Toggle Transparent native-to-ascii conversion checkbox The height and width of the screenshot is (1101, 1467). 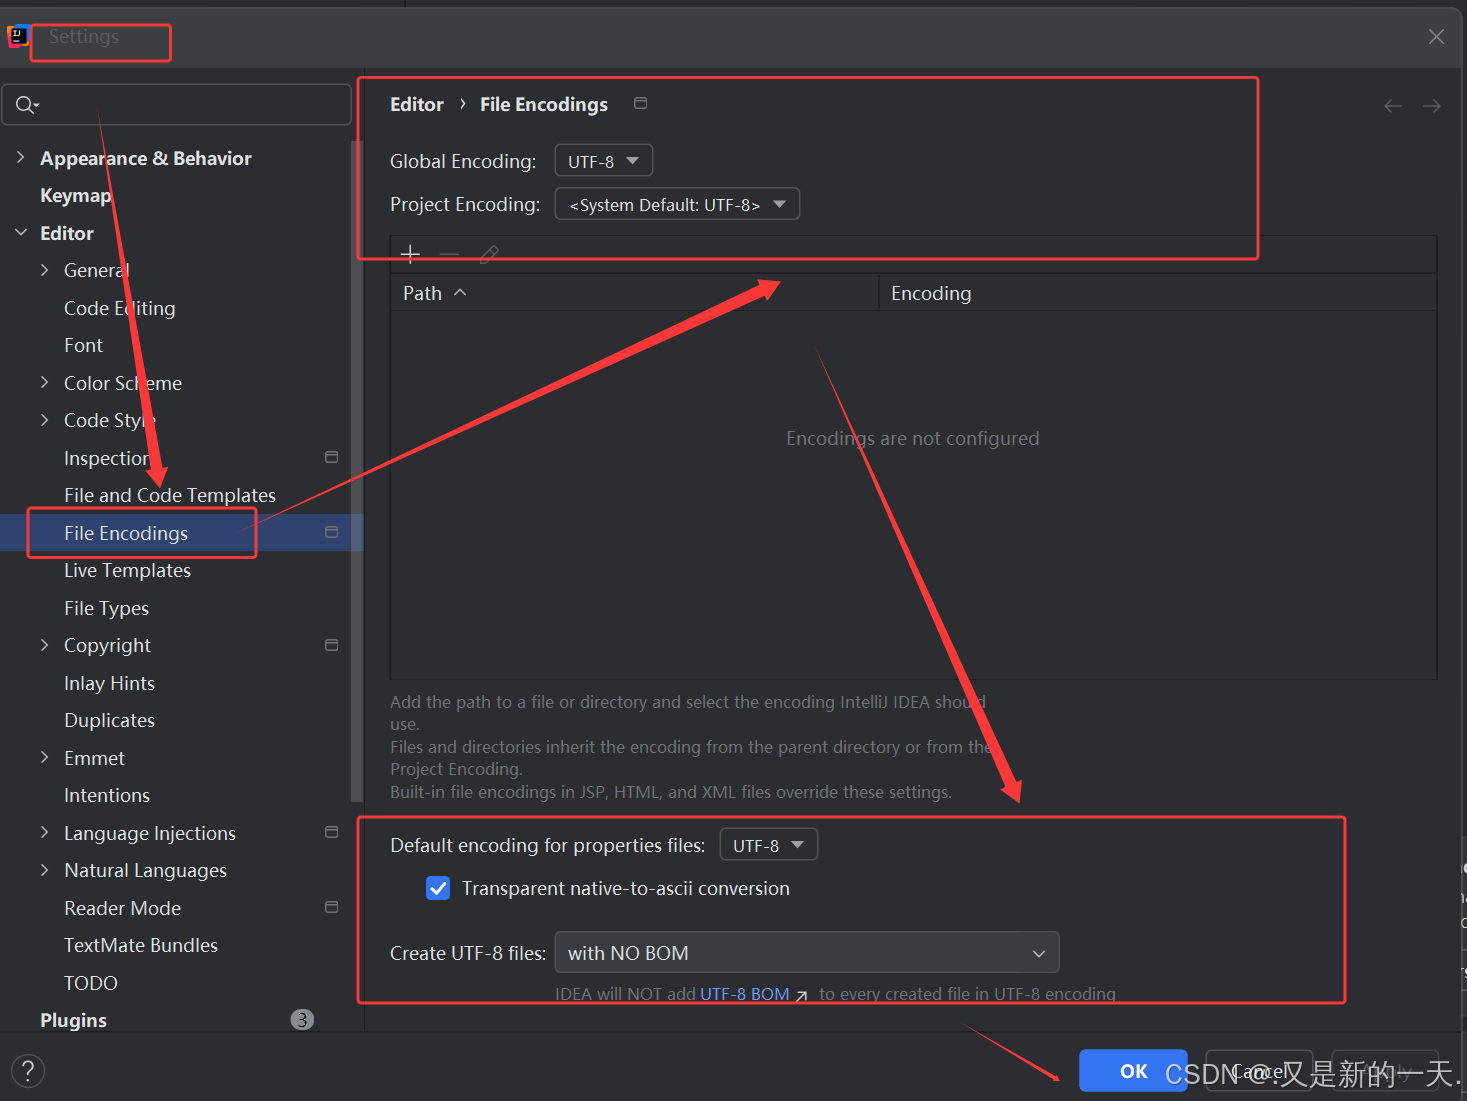click(x=438, y=888)
